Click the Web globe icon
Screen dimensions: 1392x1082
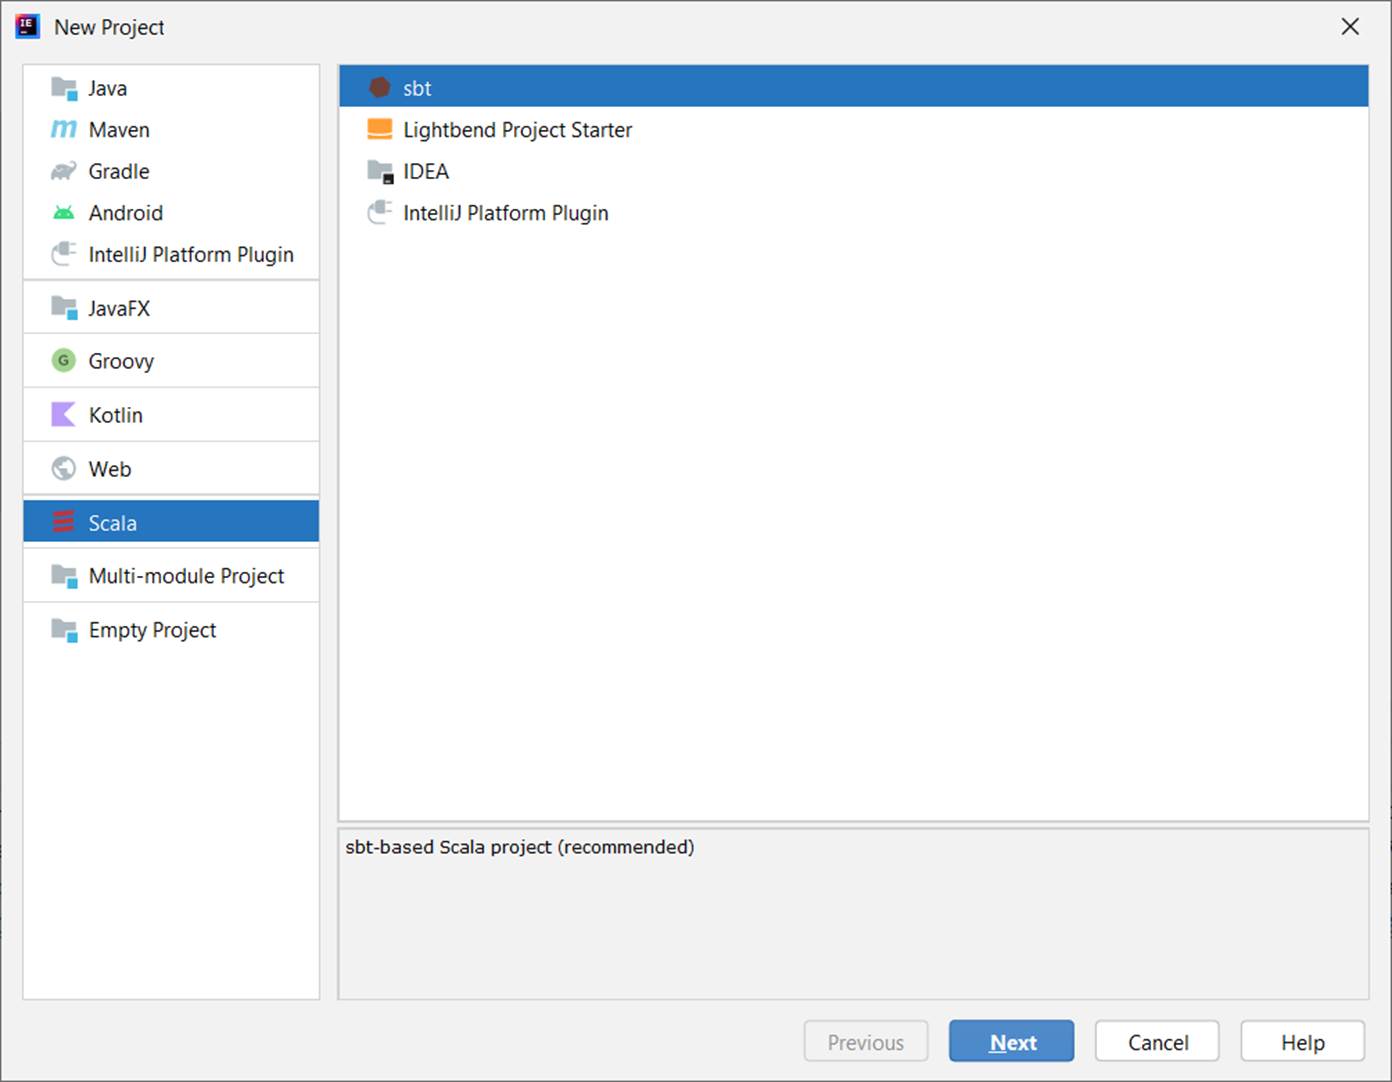tap(62, 468)
